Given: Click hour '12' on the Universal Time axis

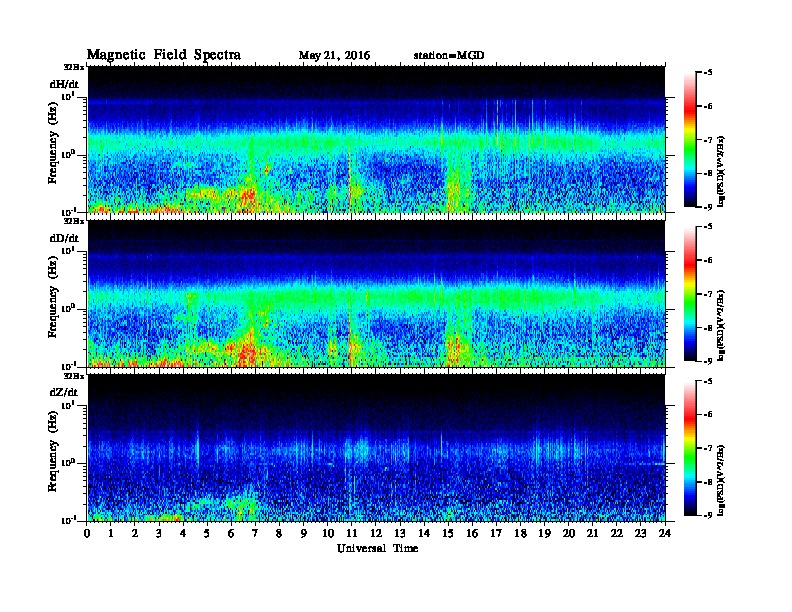Looking at the screenshot, I should click(376, 533).
